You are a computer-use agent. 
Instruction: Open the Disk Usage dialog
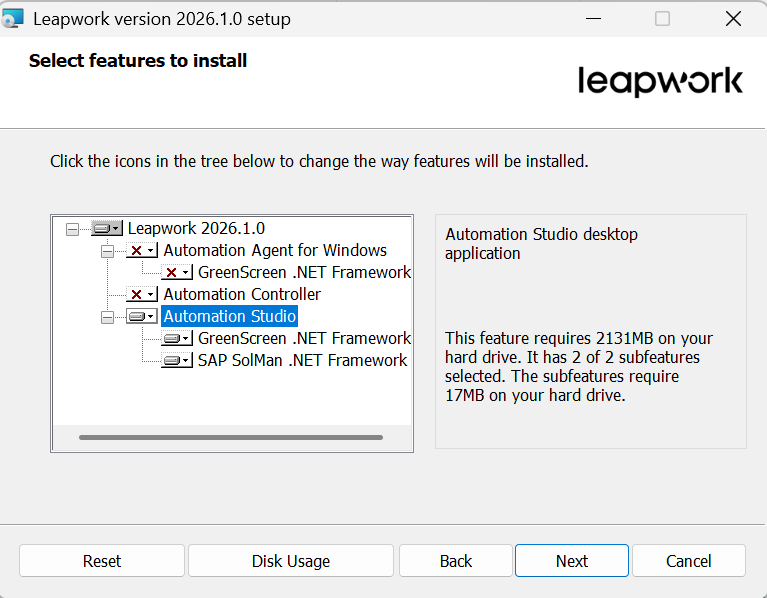click(x=291, y=561)
